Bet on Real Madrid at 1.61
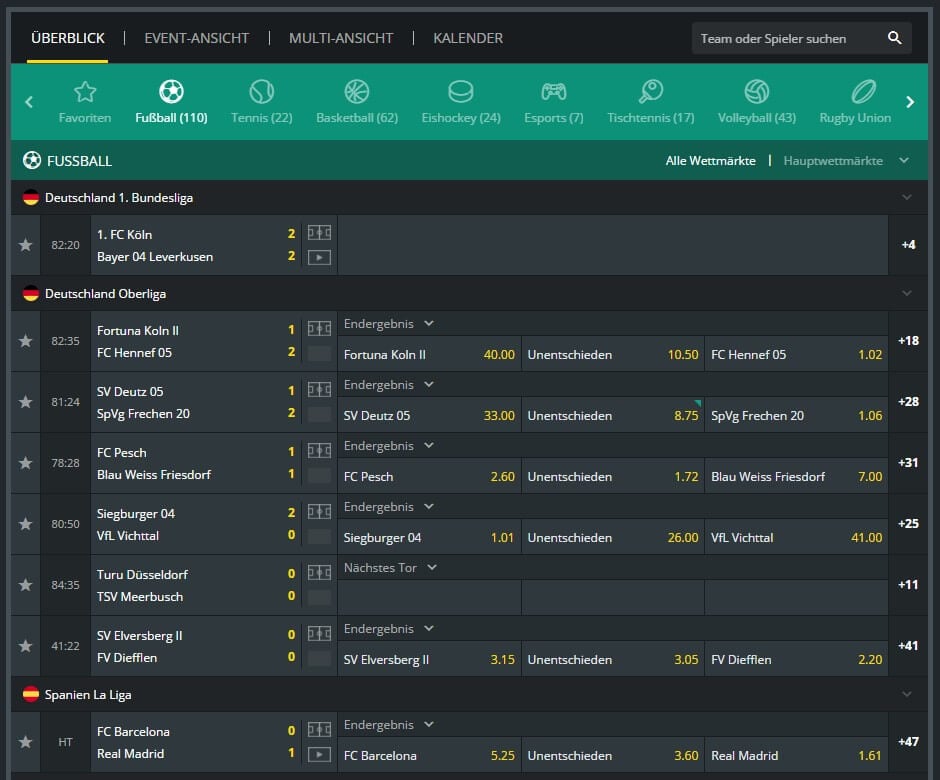 click(796, 755)
